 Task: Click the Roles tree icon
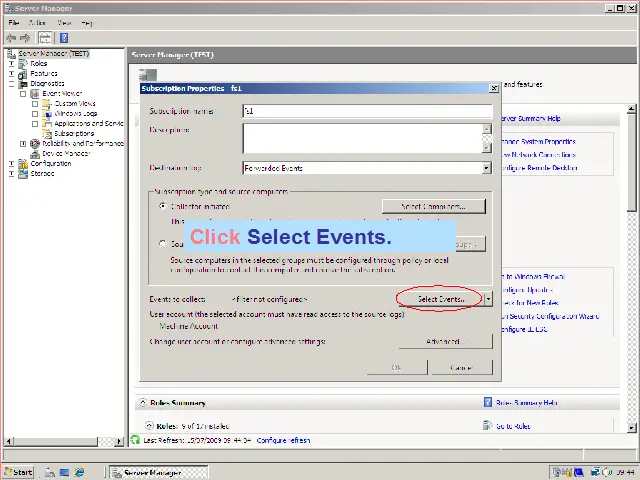click(23, 64)
